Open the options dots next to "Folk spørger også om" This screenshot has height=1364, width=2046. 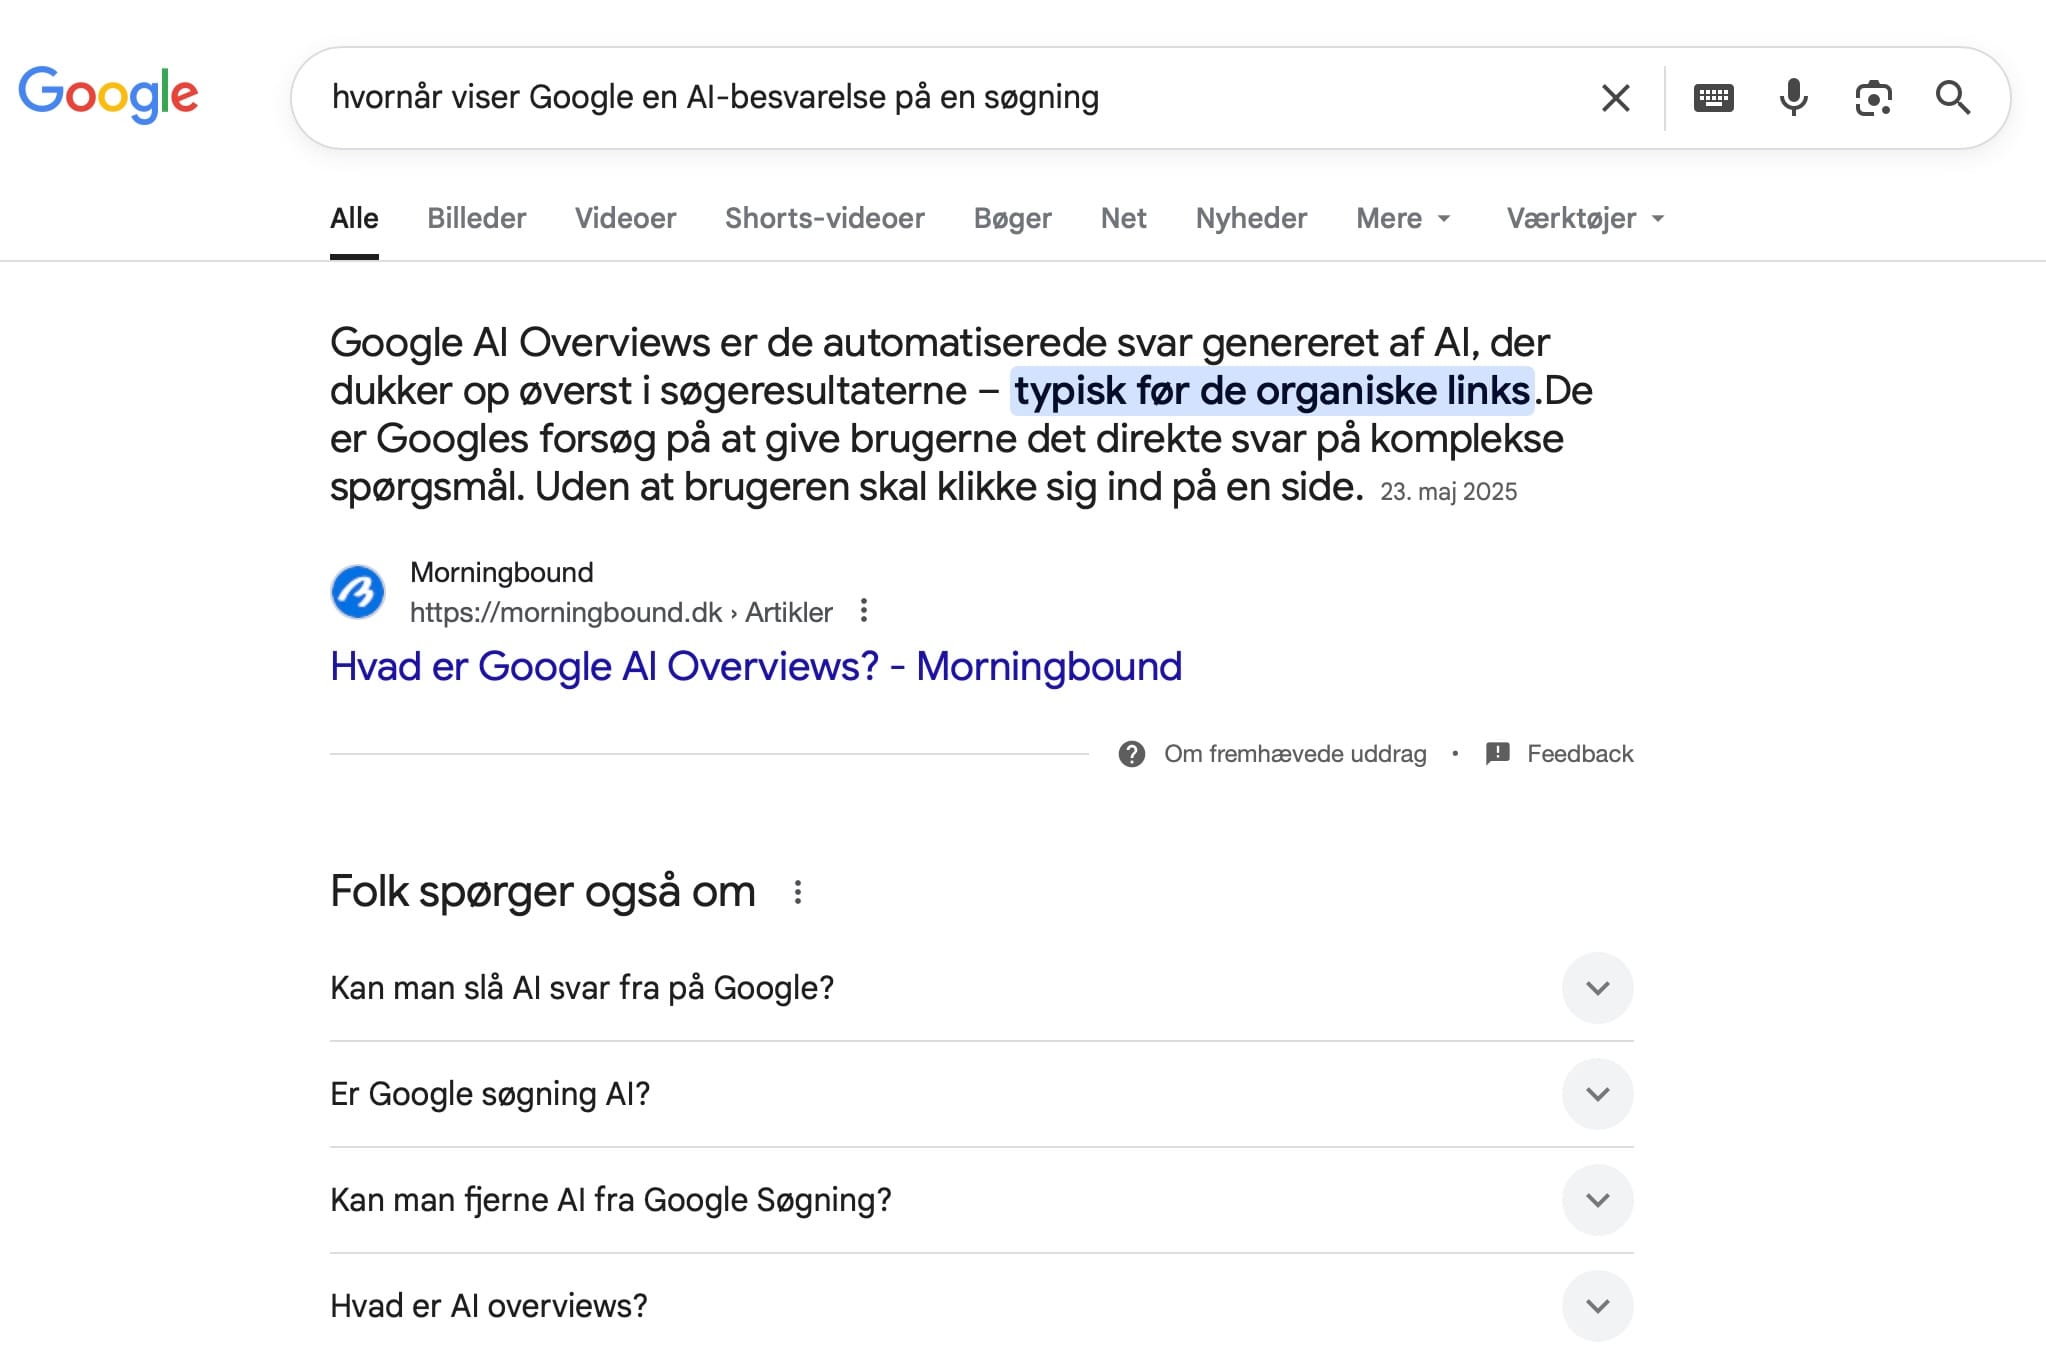click(798, 892)
